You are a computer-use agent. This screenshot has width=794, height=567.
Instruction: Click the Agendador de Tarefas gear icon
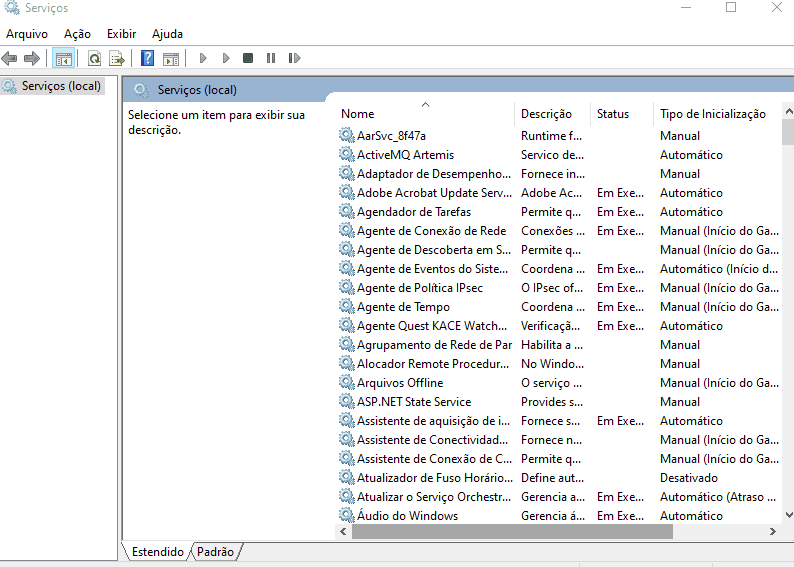346,211
